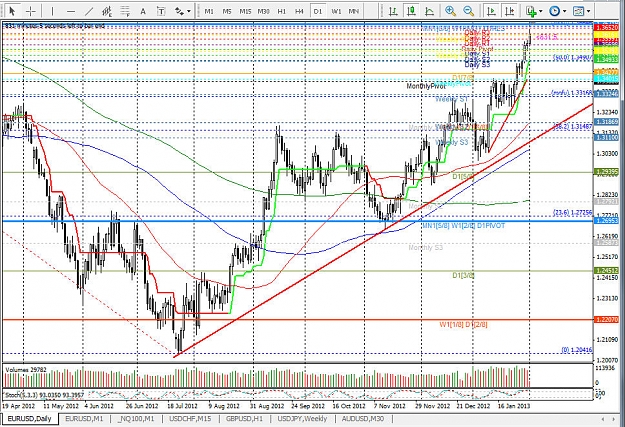Select the Cursor arrow tool
Image resolution: width=625 pixels, height=427 pixels.
(12, 11)
